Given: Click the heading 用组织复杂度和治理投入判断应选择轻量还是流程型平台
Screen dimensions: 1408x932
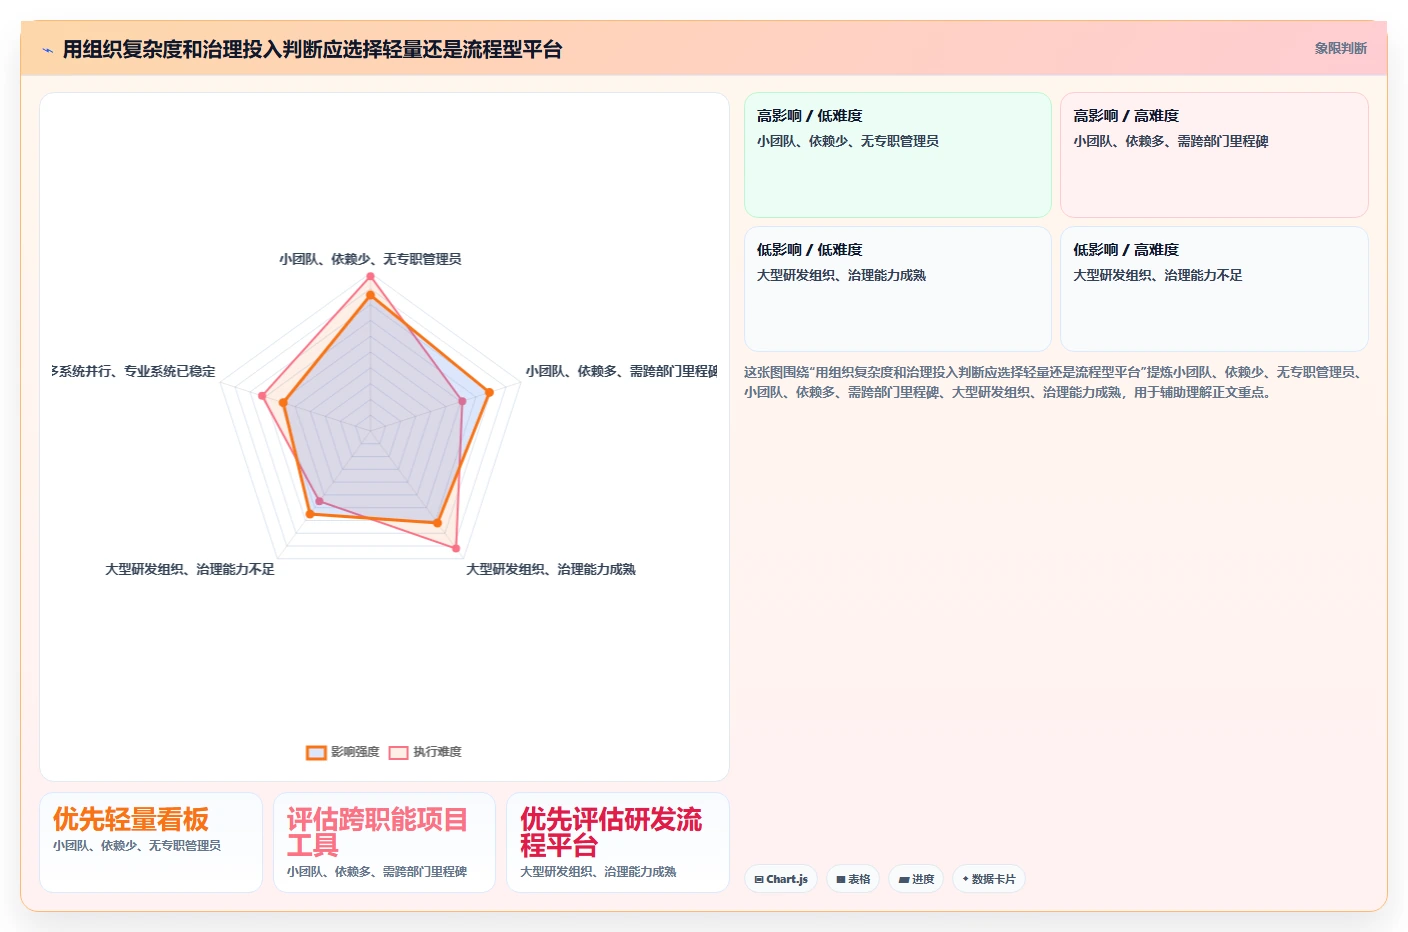Looking at the screenshot, I should coord(313,49).
